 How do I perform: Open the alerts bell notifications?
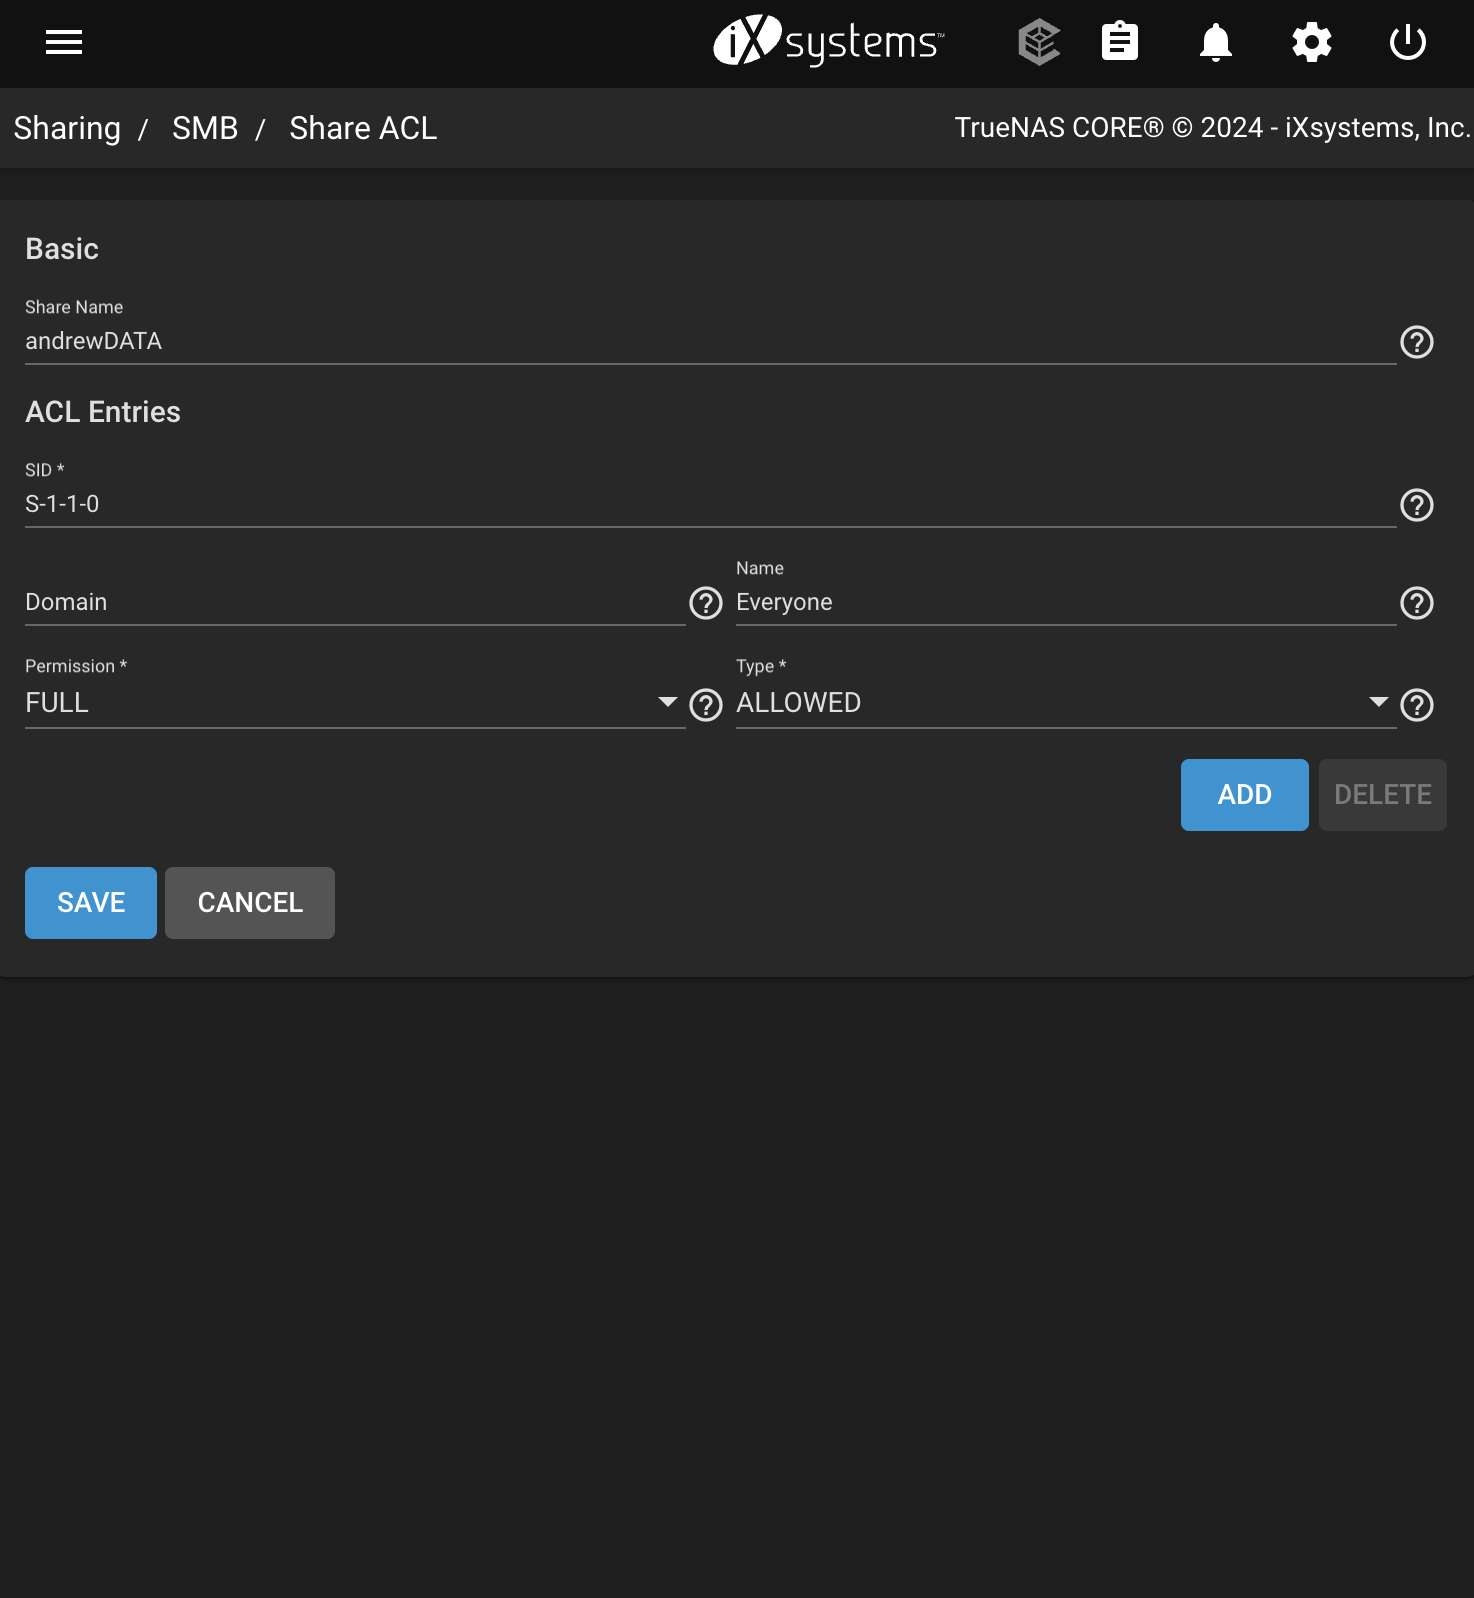pyautogui.click(x=1215, y=42)
